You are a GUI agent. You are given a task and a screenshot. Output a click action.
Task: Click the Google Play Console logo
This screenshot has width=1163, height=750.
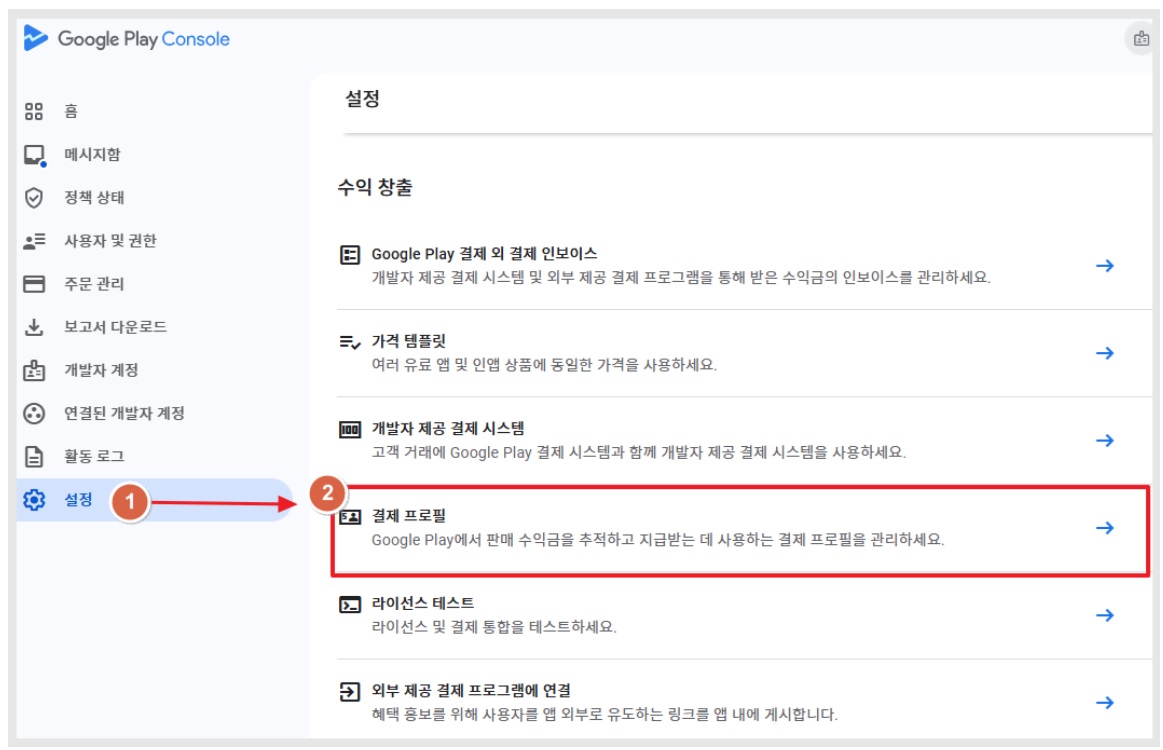[127, 39]
